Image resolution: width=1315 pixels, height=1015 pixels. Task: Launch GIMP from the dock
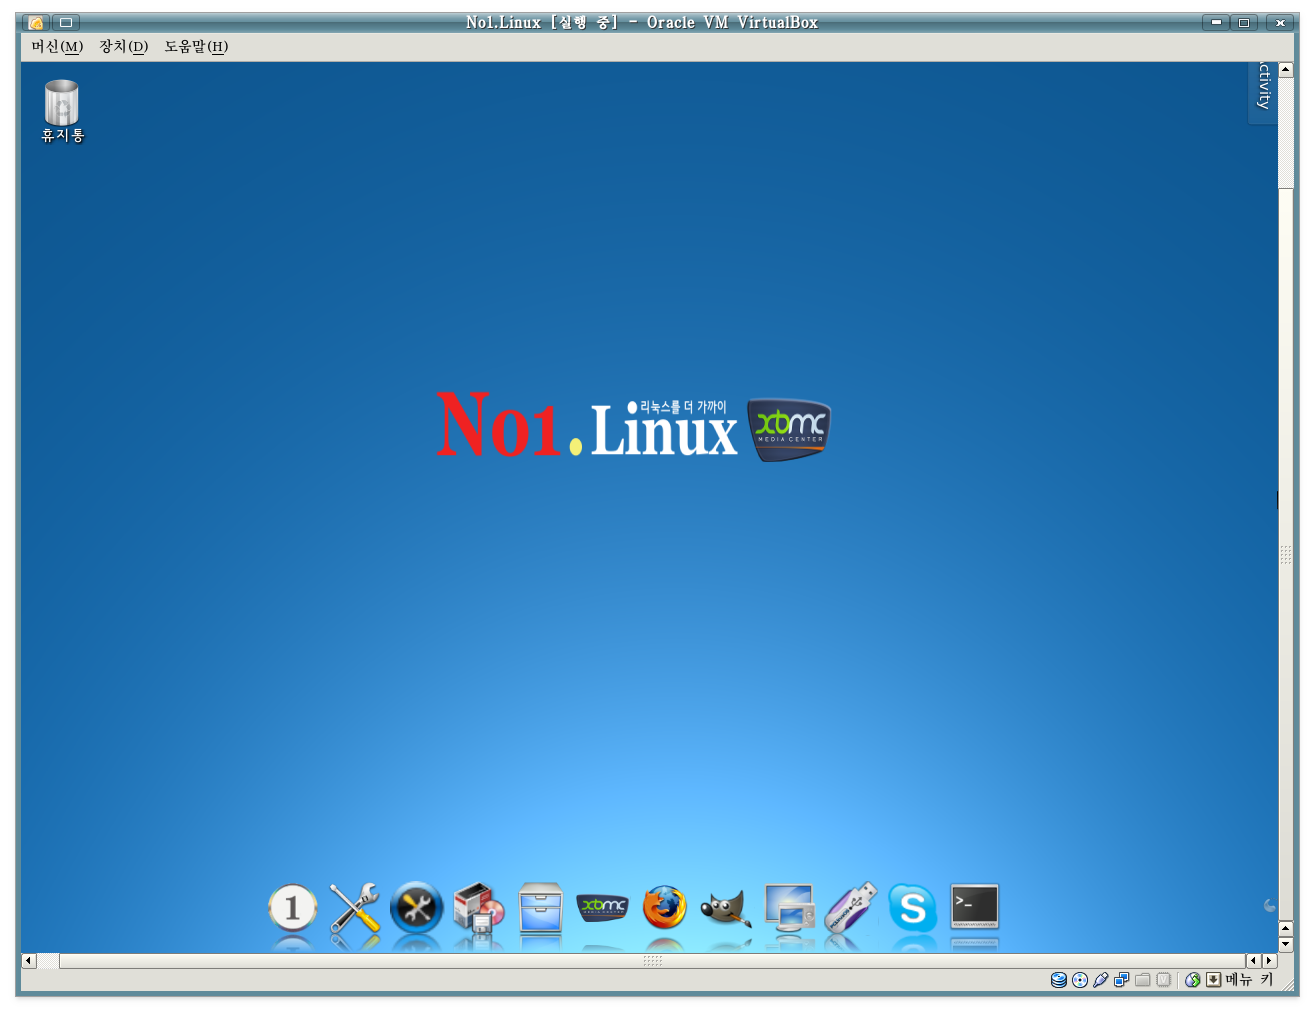coord(726,909)
